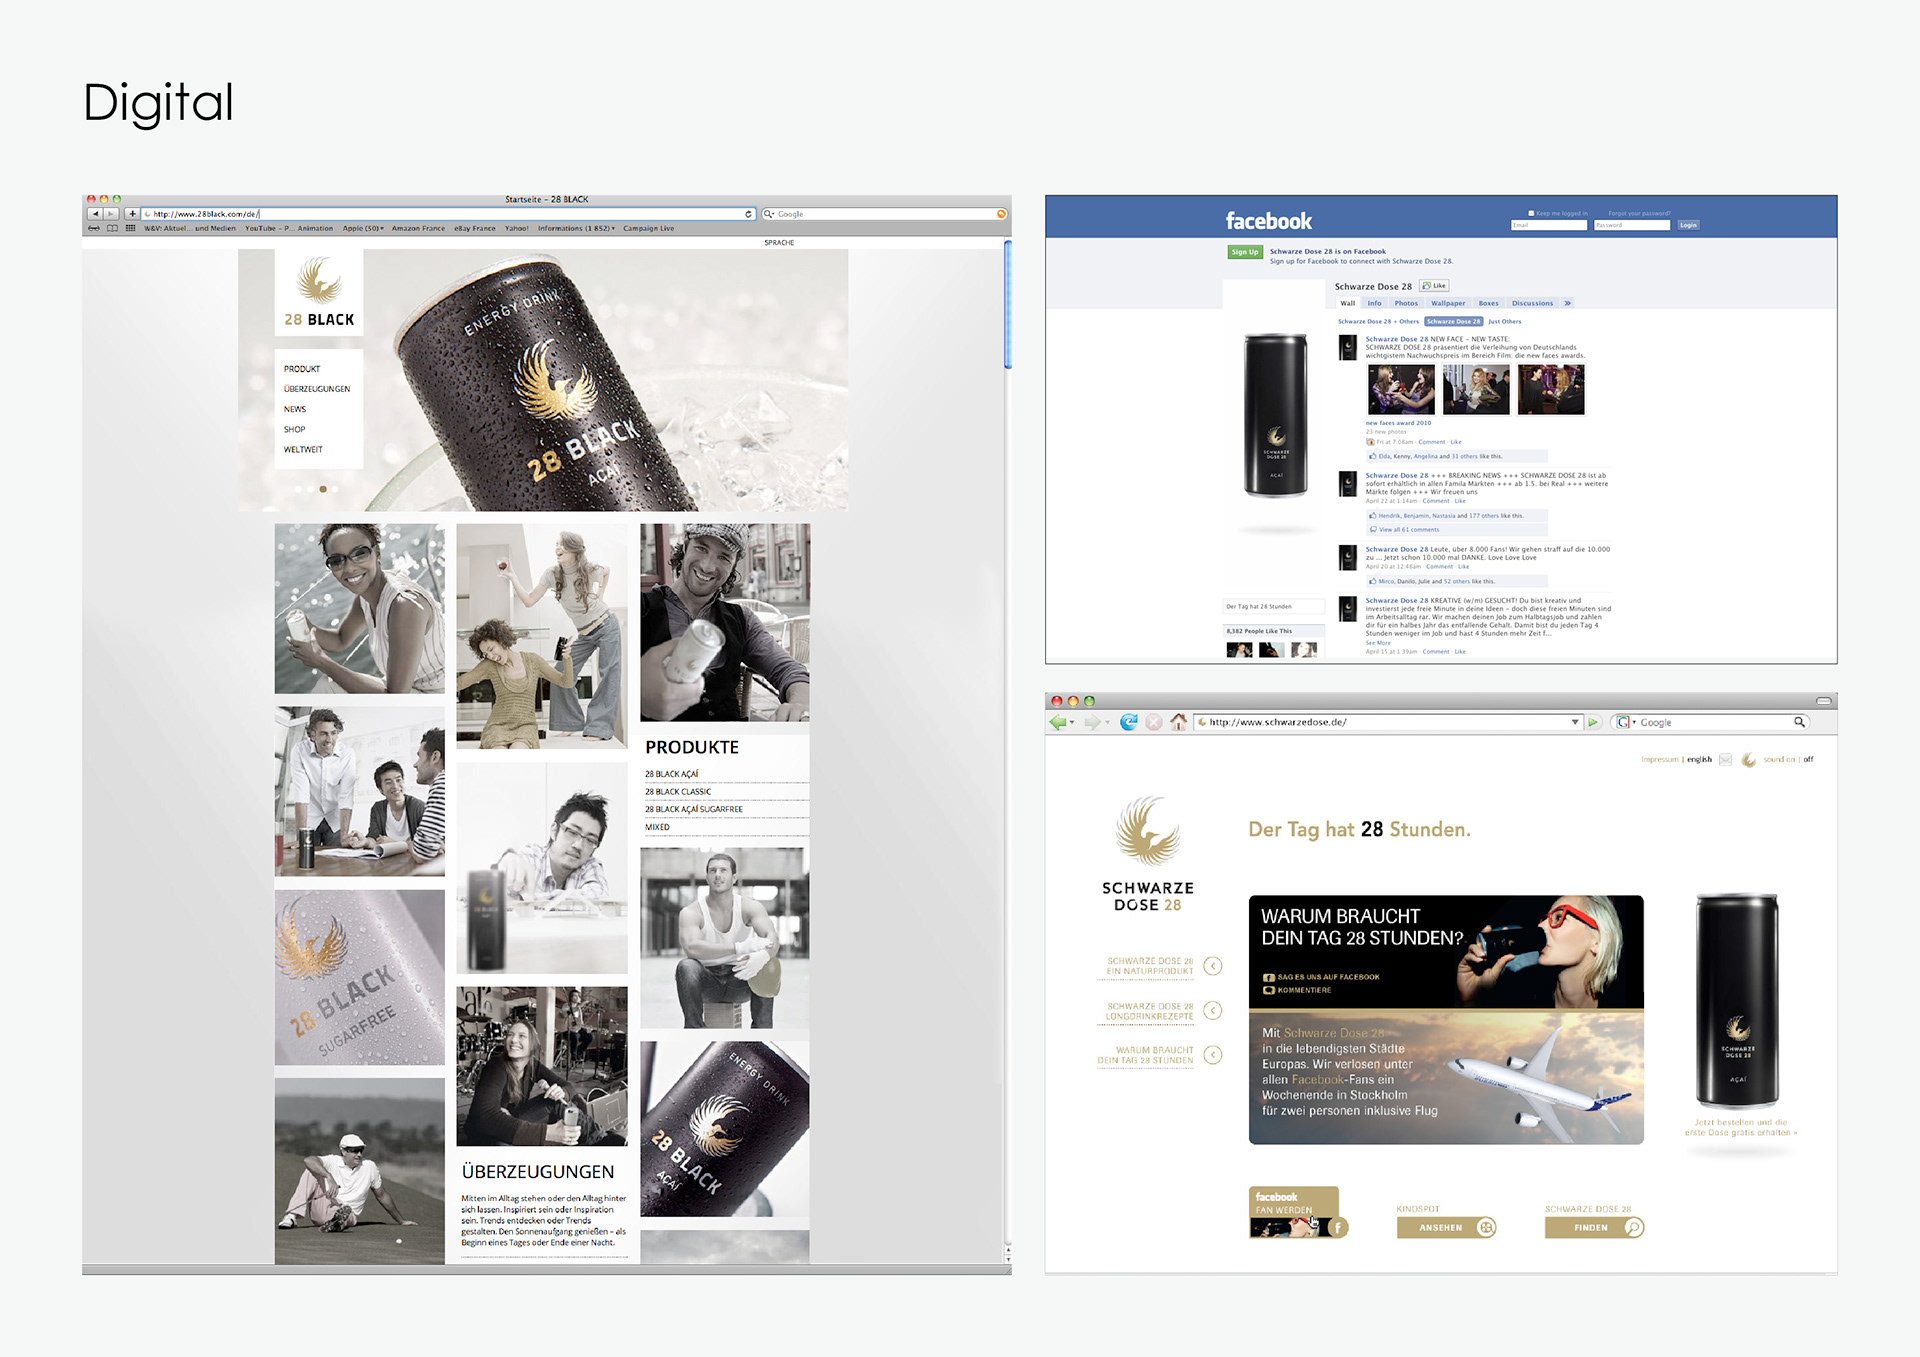Open the Top Sites grid icon in Safari

click(130, 228)
